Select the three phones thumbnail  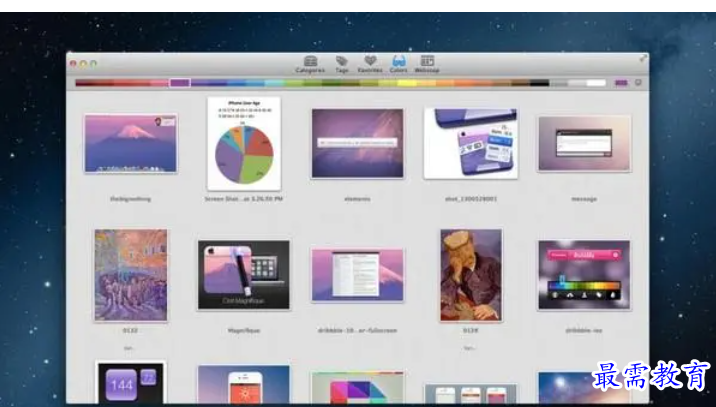pyautogui.click(x=471, y=394)
